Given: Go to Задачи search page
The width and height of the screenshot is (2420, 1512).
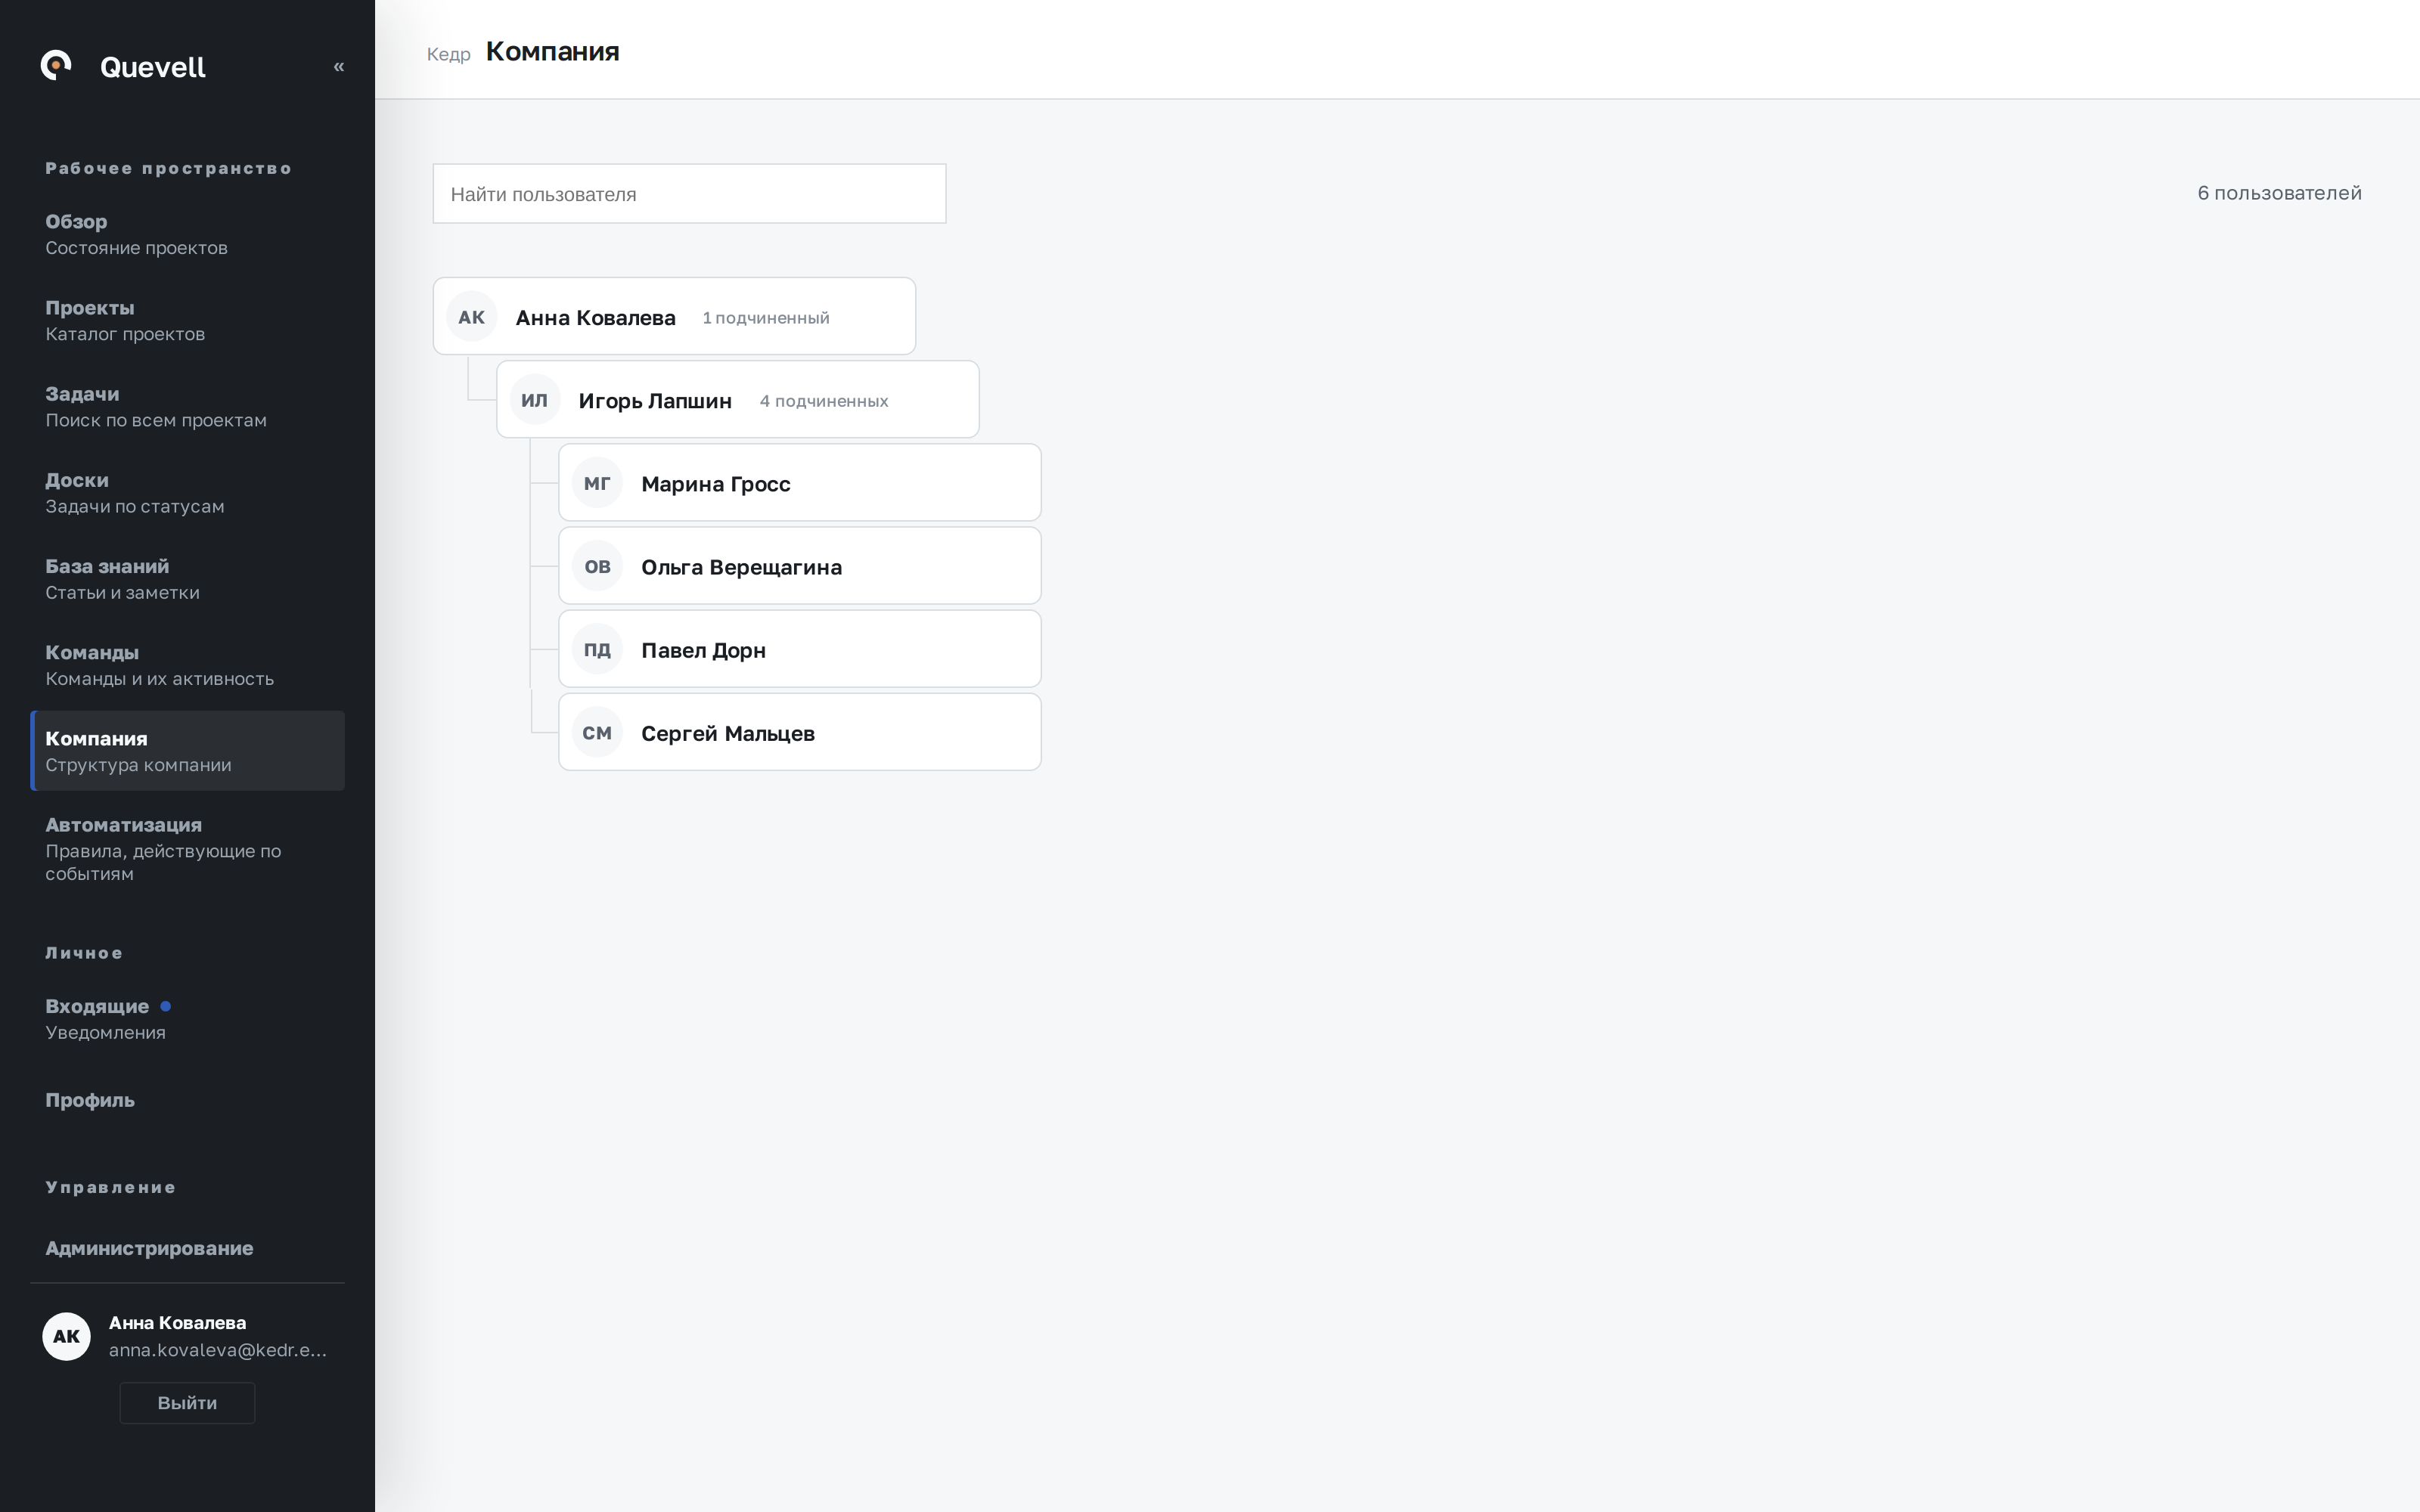Looking at the screenshot, I should [187, 406].
